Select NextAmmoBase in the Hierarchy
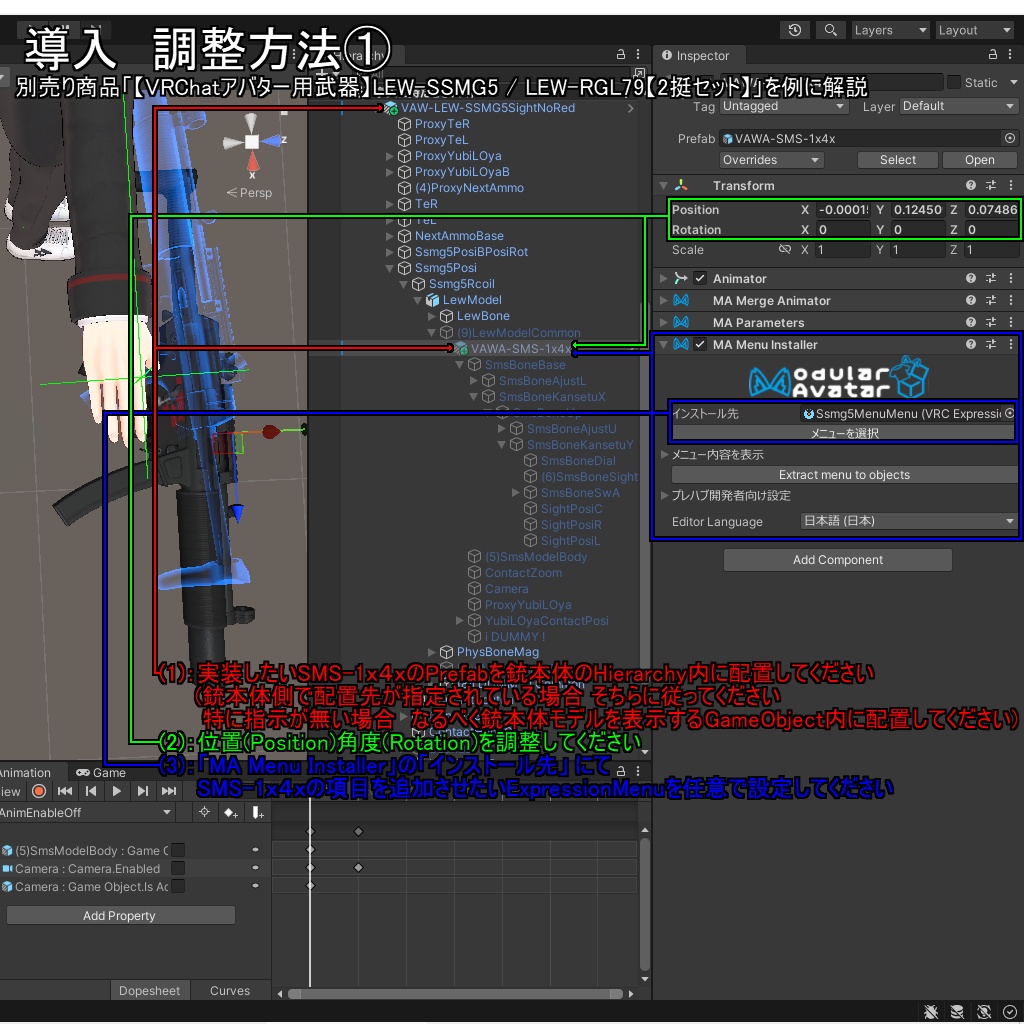Image resolution: width=1024 pixels, height=1024 pixels. [x=458, y=236]
